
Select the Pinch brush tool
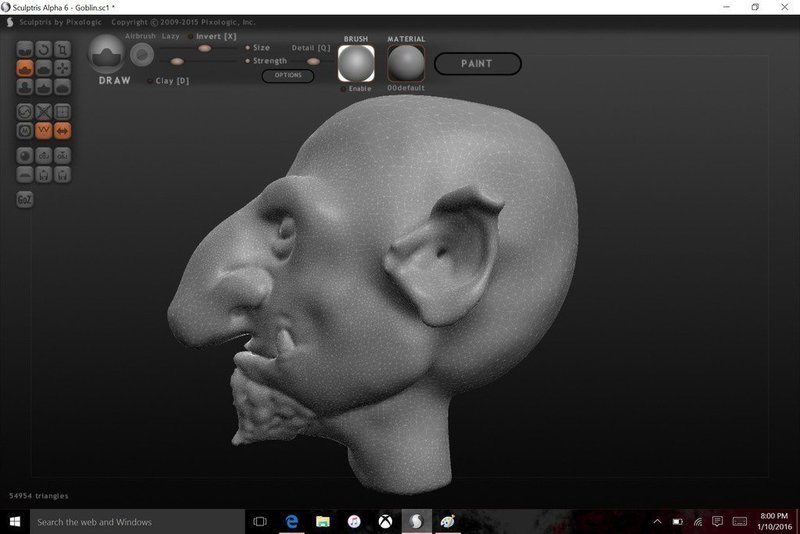[44, 87]
